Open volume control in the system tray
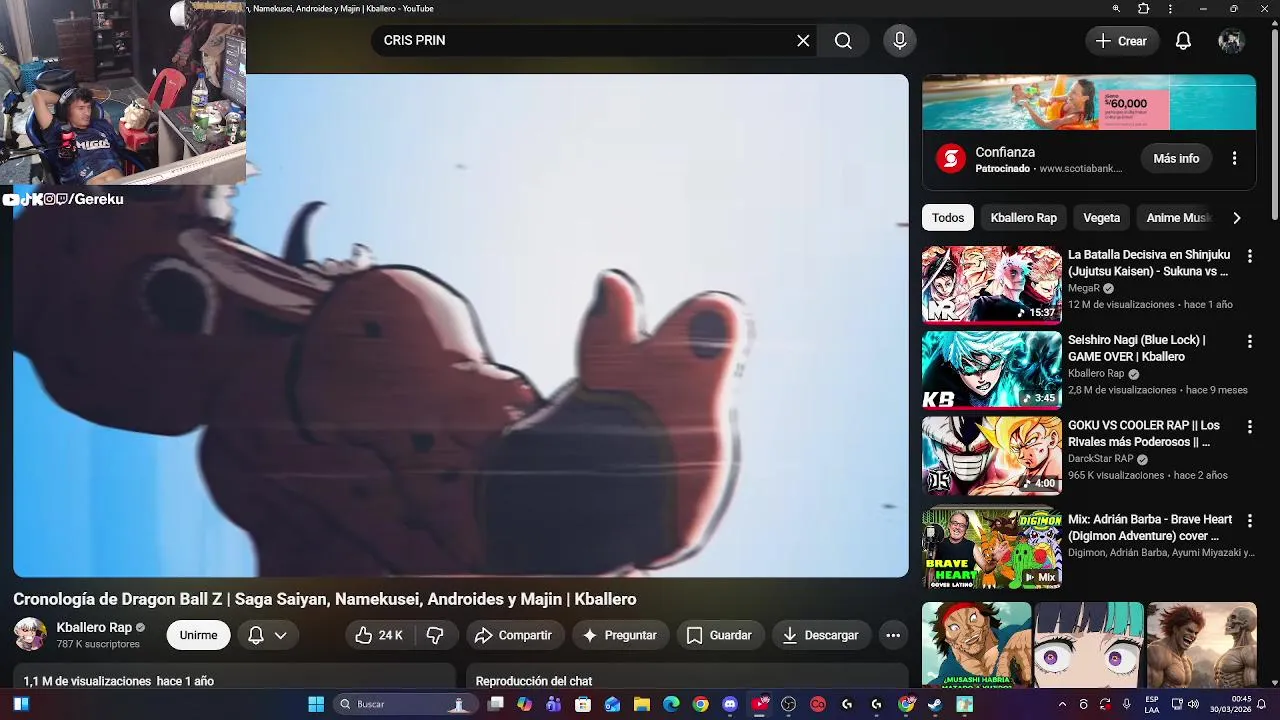The height and width of the screenshot is (720, 1280). pyautogui.click(x=1192, y=704)
